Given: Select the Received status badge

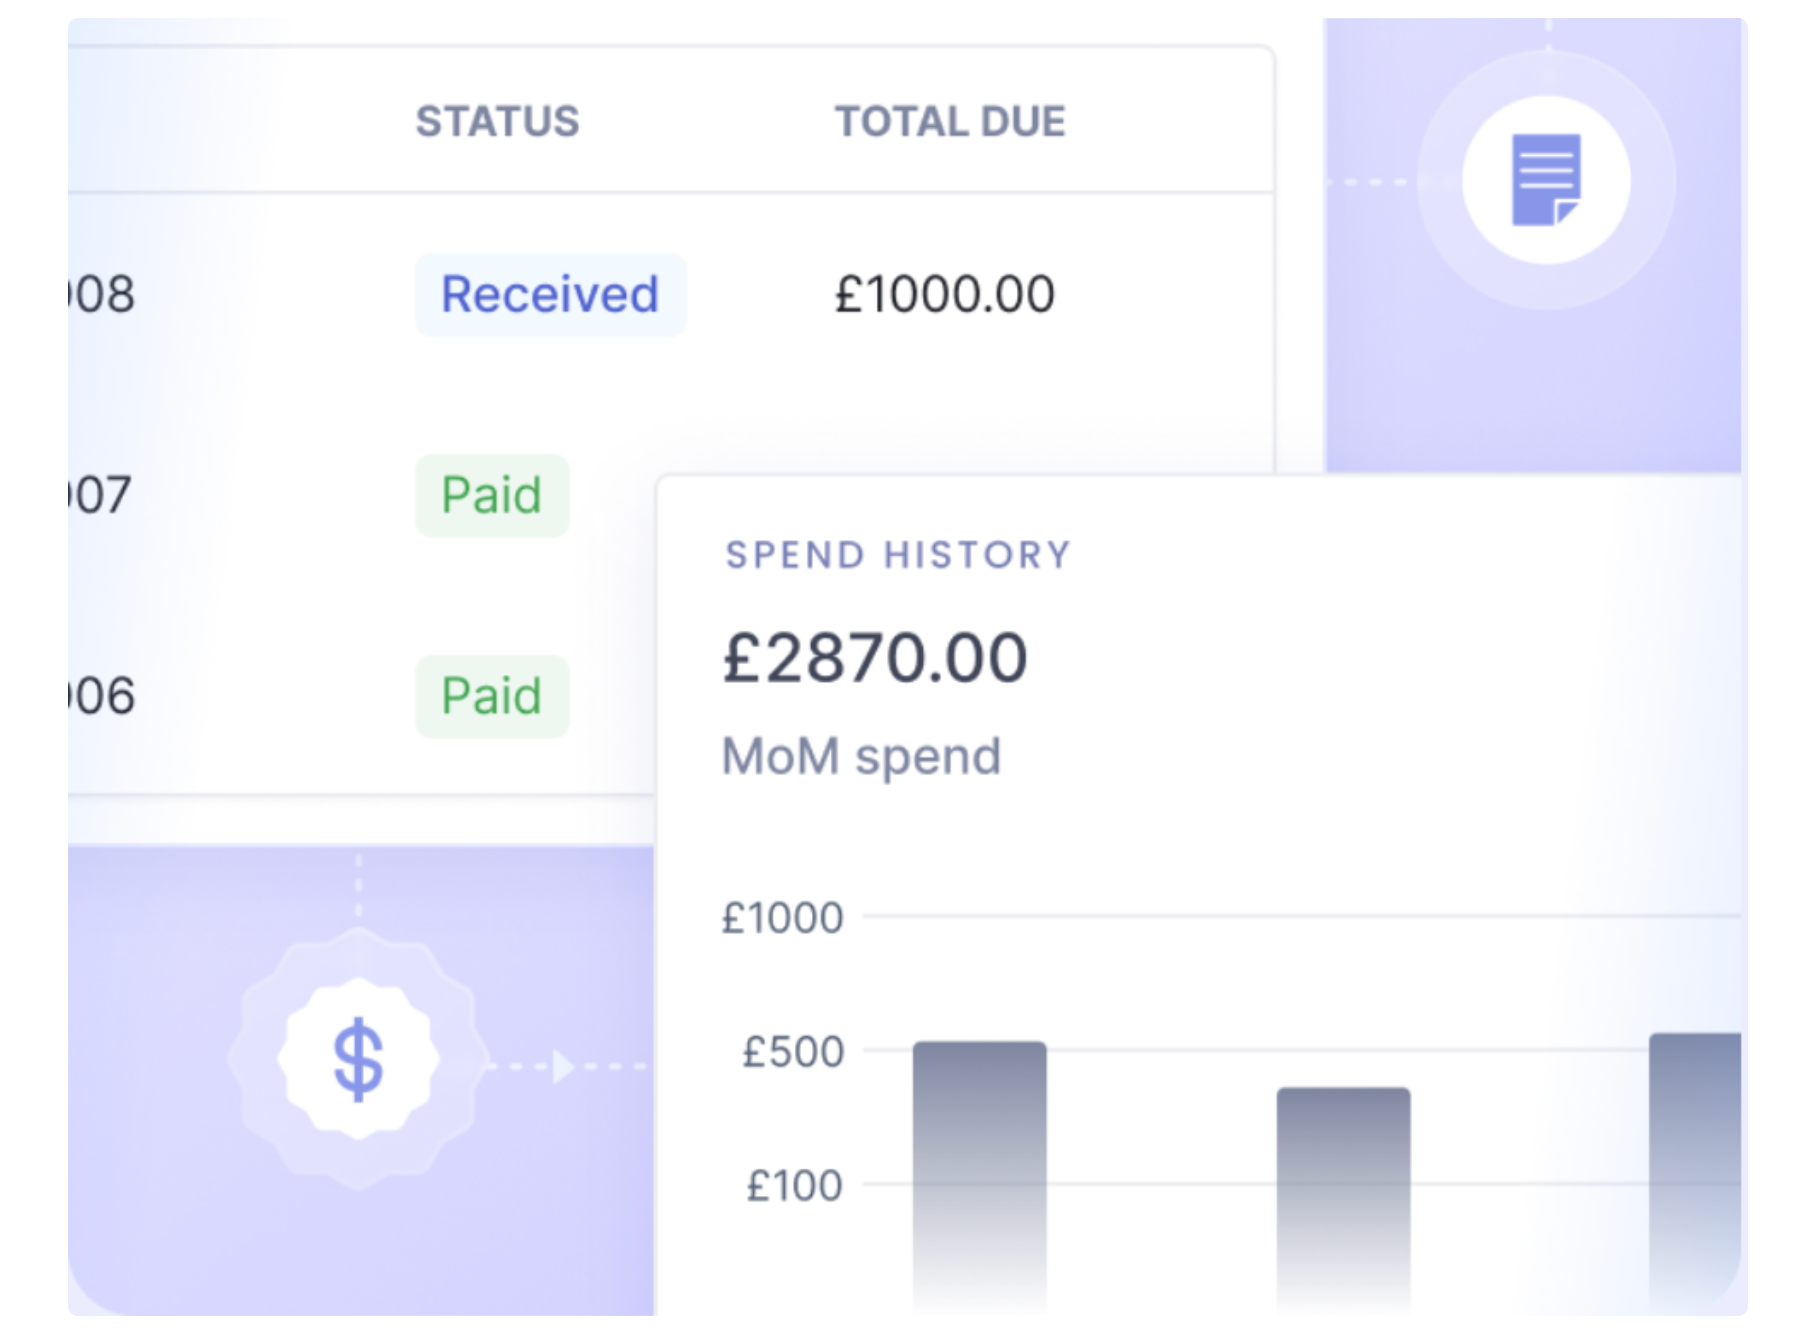Looking at the screenshot, I should point(550,295).
